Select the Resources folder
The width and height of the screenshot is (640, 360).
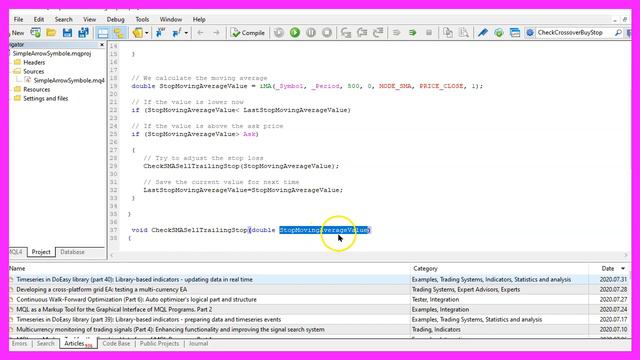point(36,89)
